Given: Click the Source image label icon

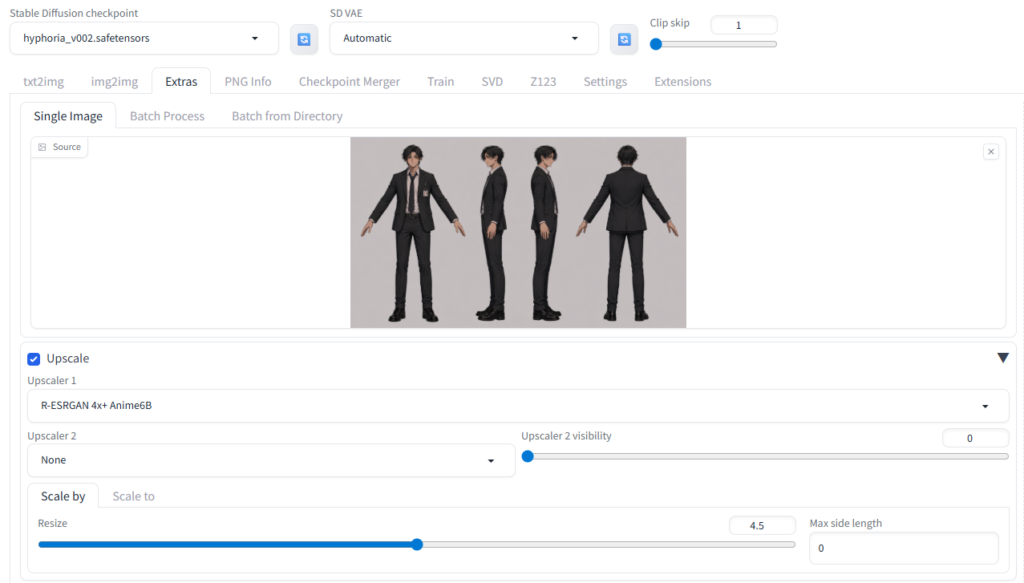Looking at the screenshot, I should [x=42, y=147].
